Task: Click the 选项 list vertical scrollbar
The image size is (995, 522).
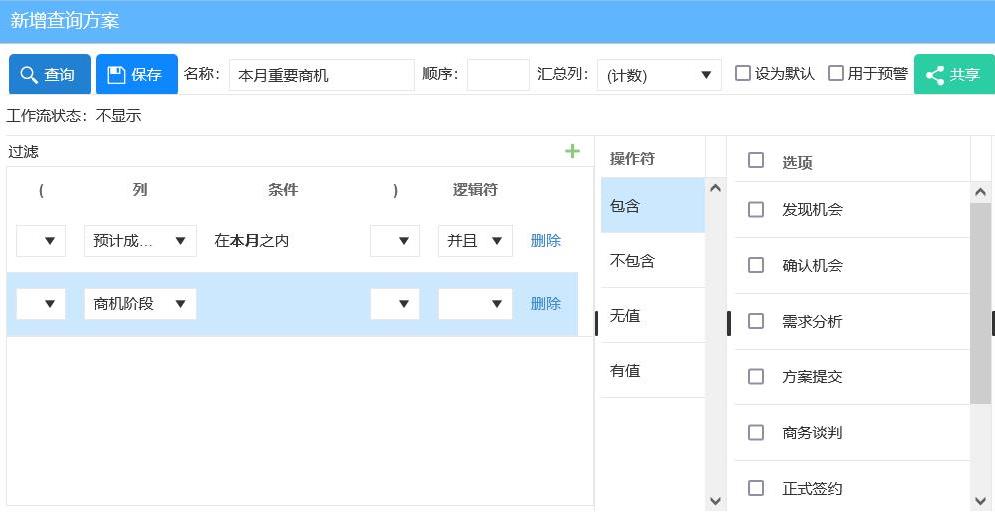Action: tap(980, 300)
